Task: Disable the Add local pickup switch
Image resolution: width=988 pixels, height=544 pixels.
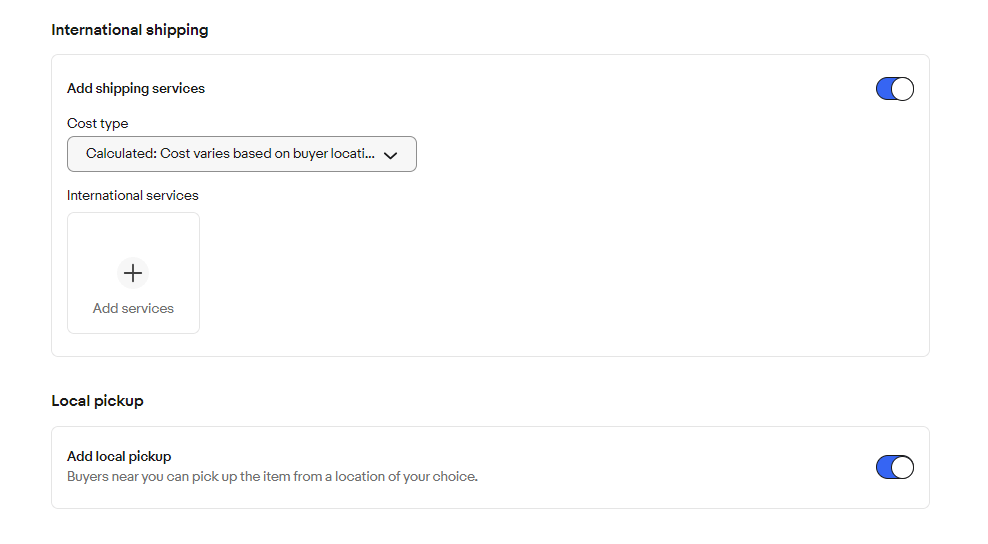Action: click(x=894, y=467)
